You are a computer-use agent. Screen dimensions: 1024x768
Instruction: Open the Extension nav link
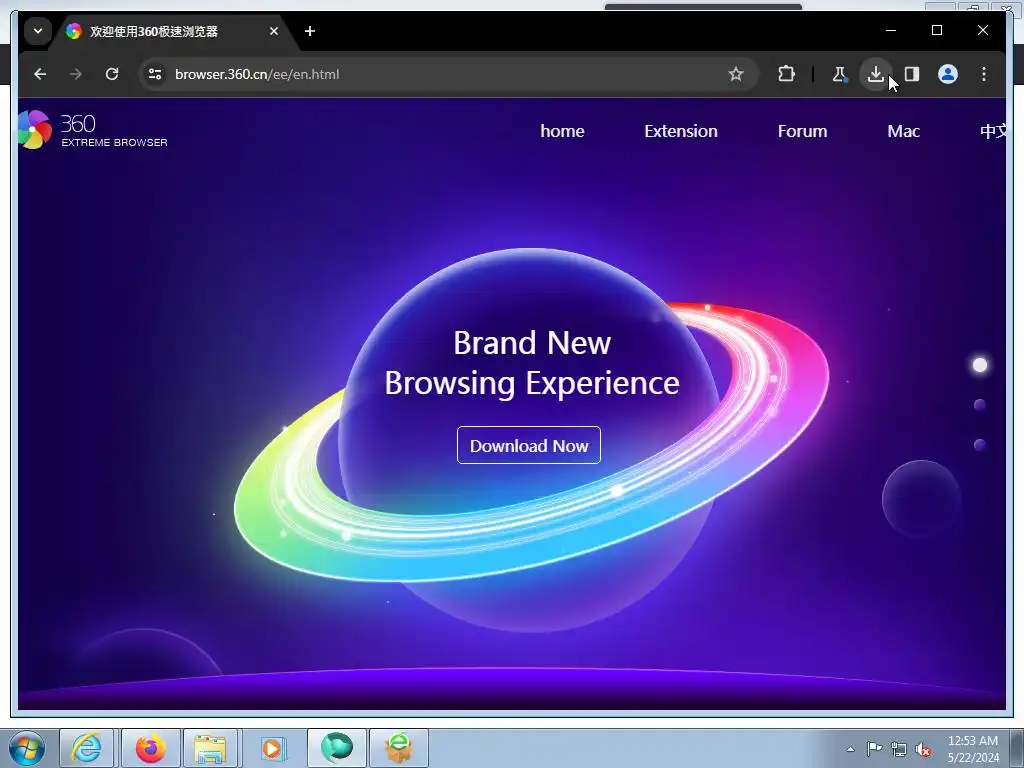click(x=681, y=131)
